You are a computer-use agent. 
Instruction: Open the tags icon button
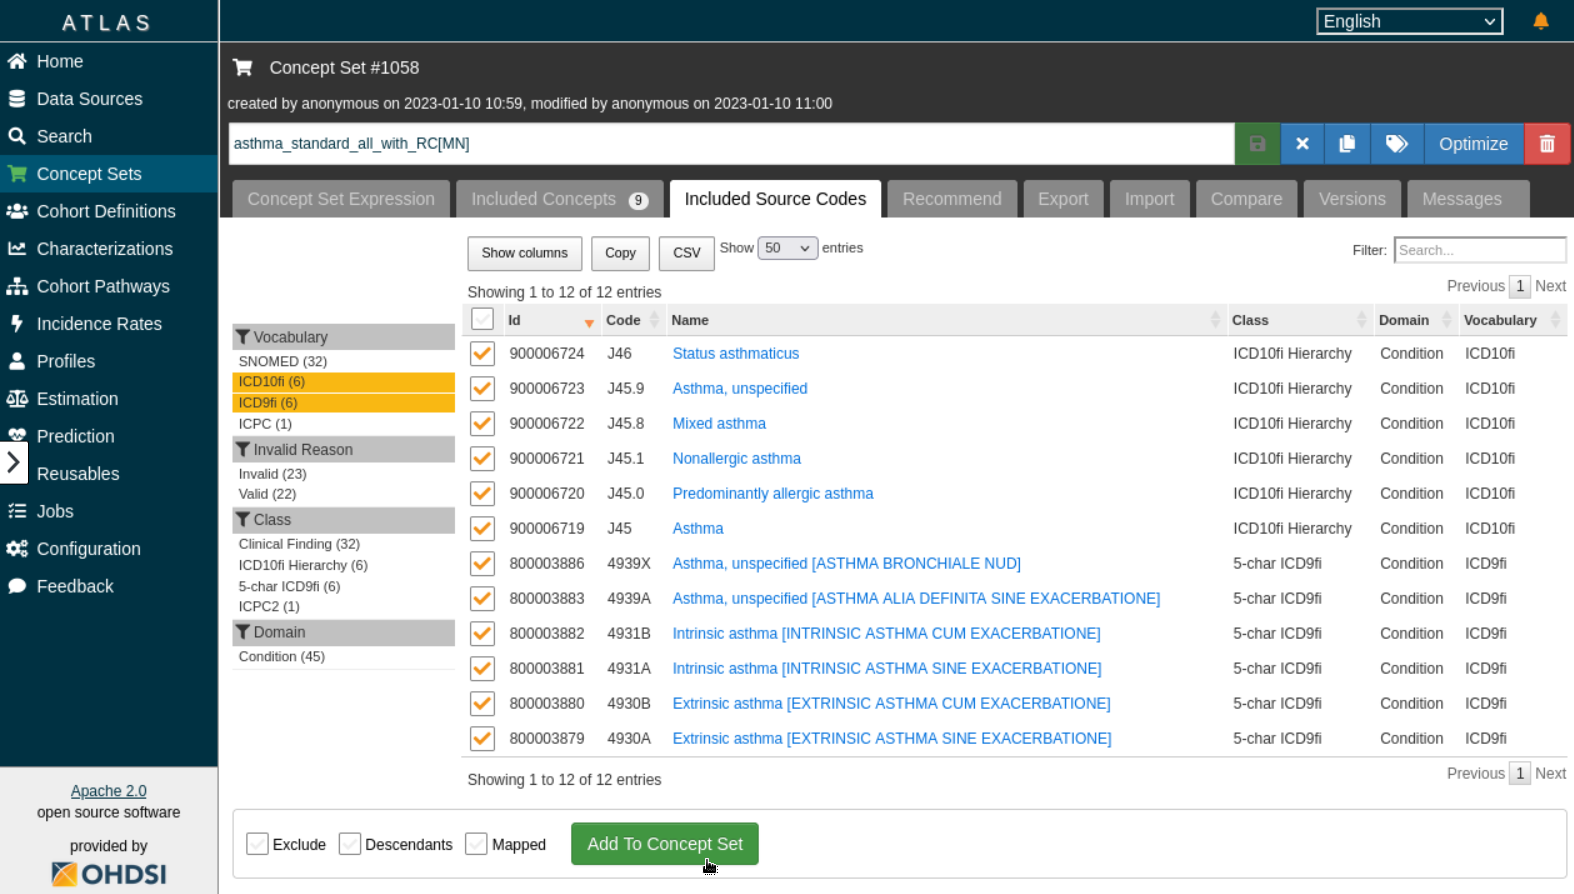coord(1396,144)
